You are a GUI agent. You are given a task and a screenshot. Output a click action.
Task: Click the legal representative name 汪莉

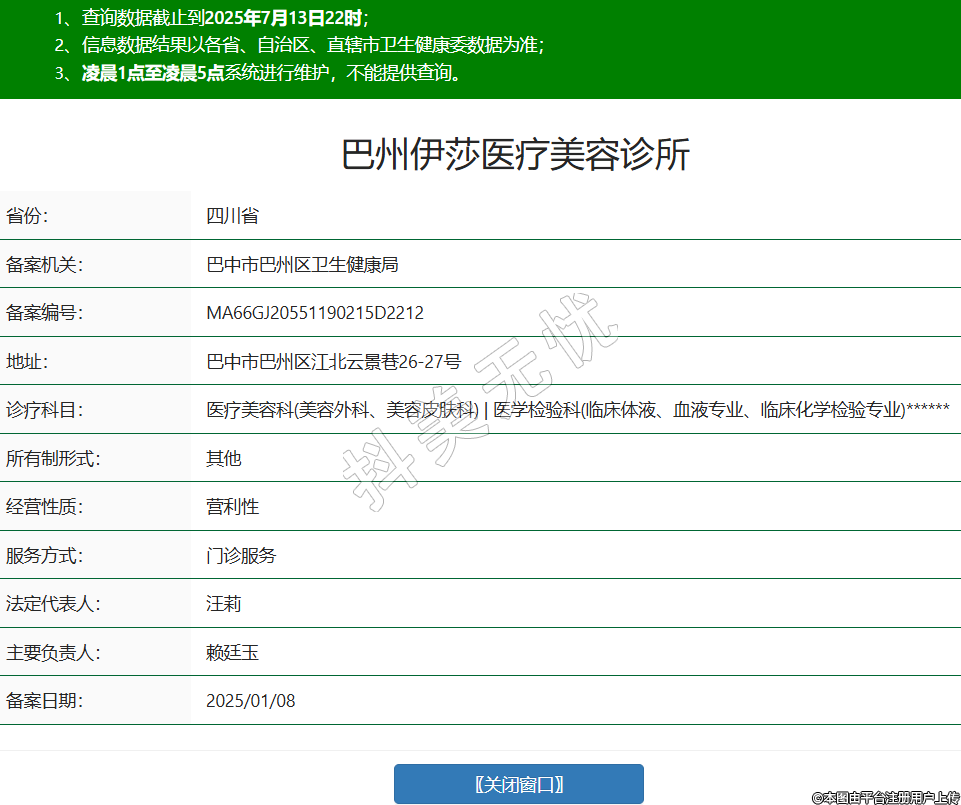coord(223,604)
